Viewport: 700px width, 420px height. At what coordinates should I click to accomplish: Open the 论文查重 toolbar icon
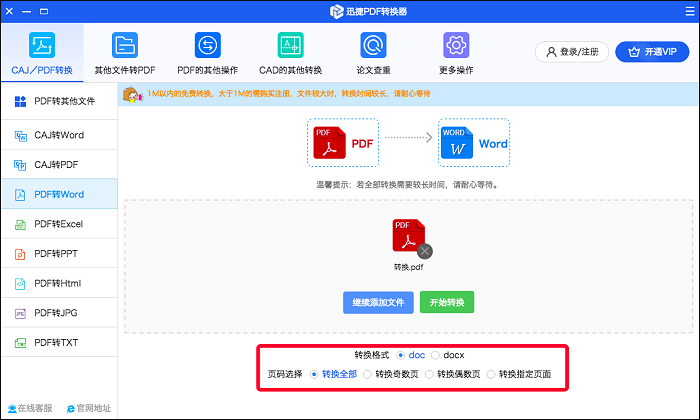373,46
